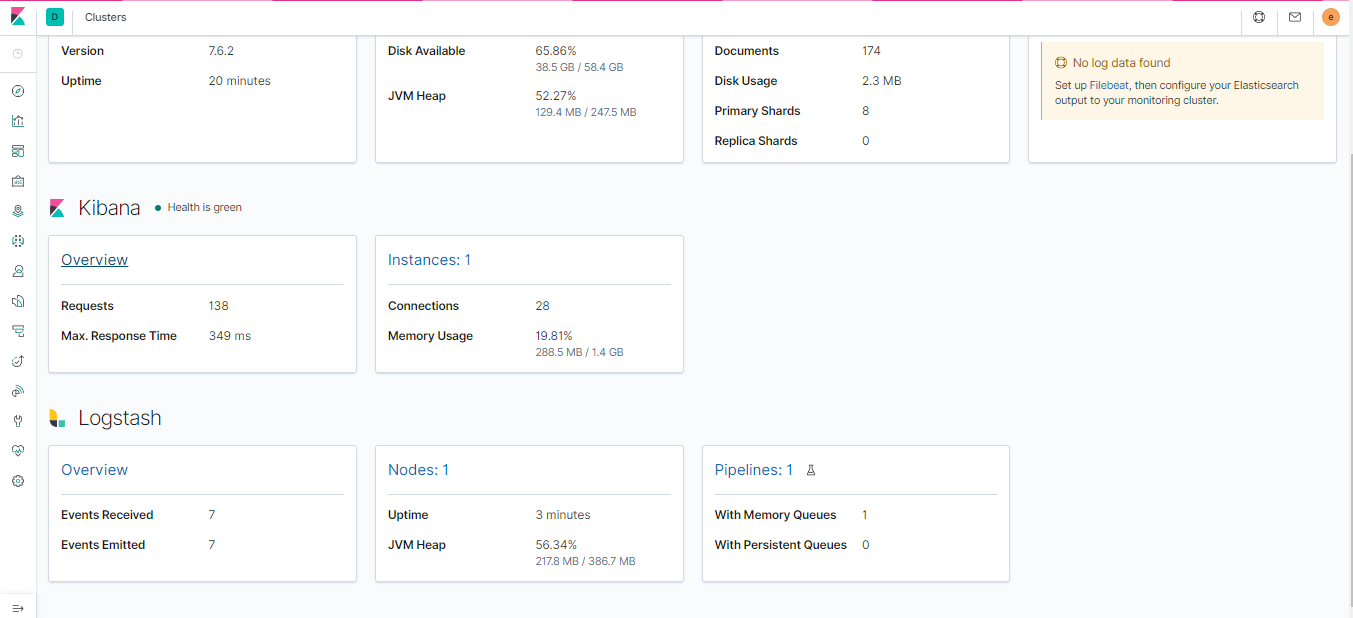Click the 'Logstash' section heading
This screenshot has height=618, width=1353.
120,418
